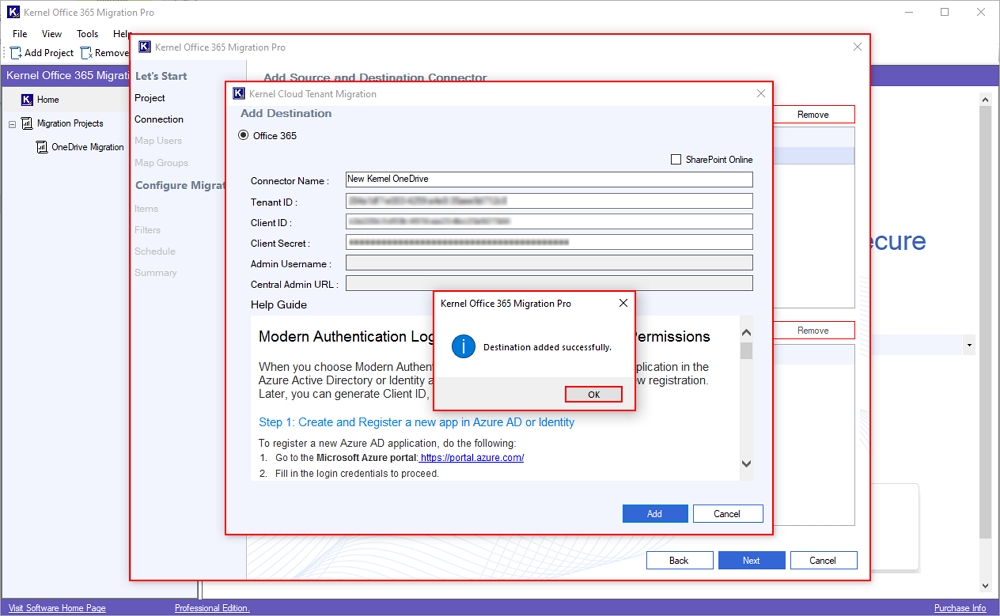Click the Remove project toolbar icon
Screen dimensions: 1000x616
[x=87, y=53]
